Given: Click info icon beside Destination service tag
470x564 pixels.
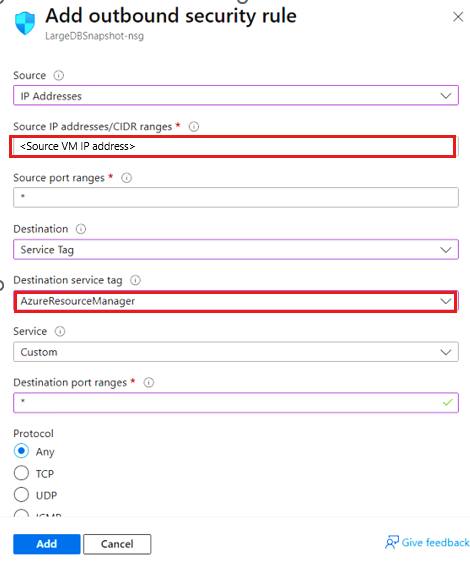Looking at the screenshot, I should pos(135,280).
